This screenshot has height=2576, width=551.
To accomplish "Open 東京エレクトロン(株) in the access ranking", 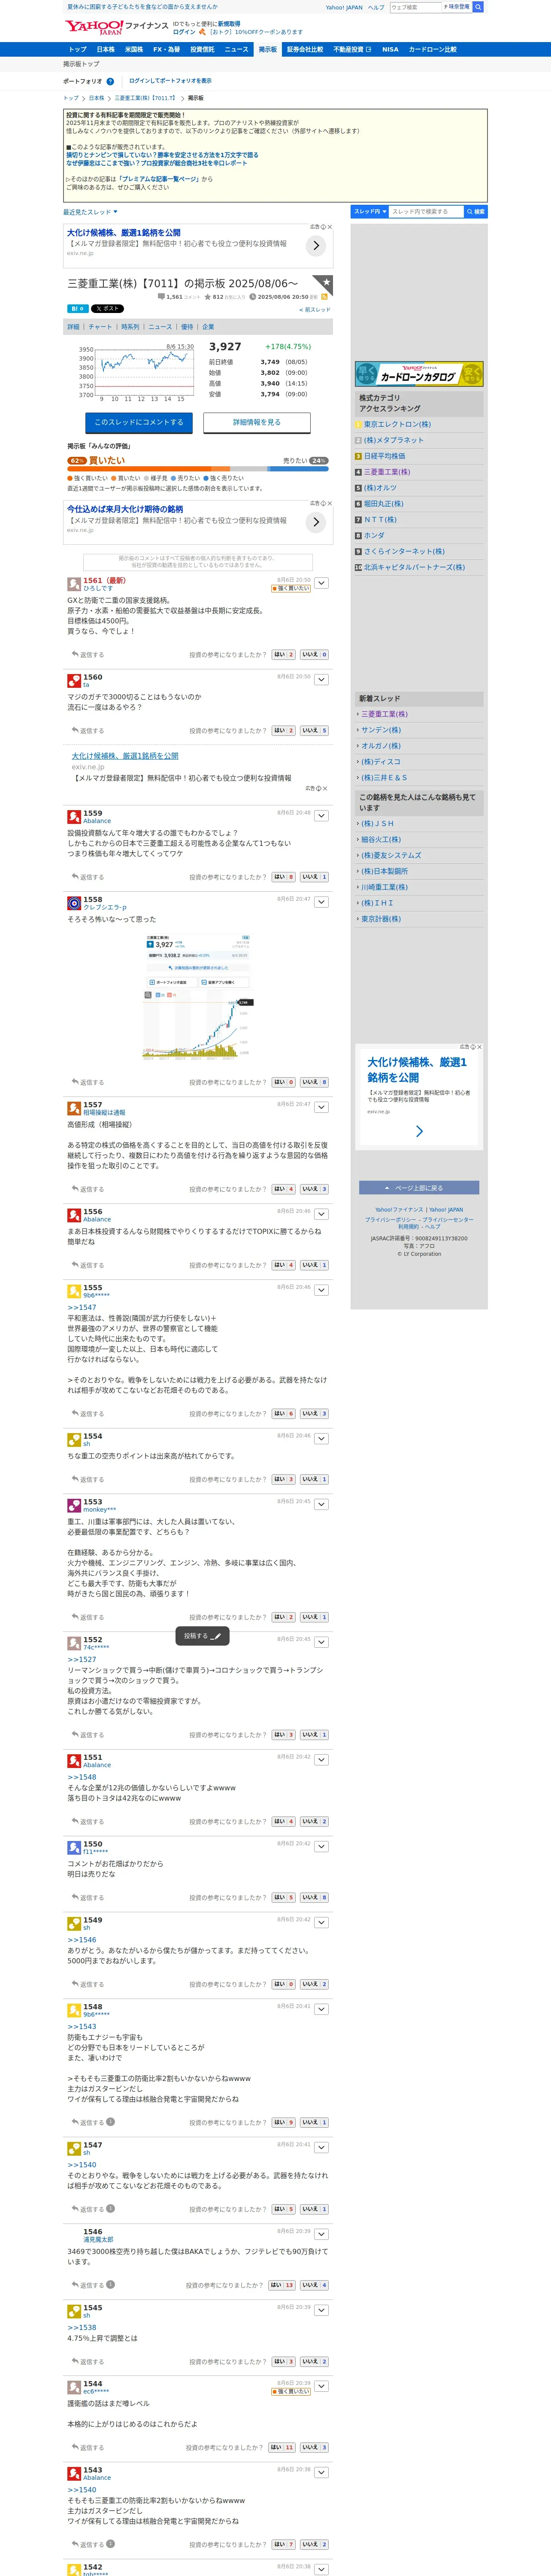I will tap(397, 424).
